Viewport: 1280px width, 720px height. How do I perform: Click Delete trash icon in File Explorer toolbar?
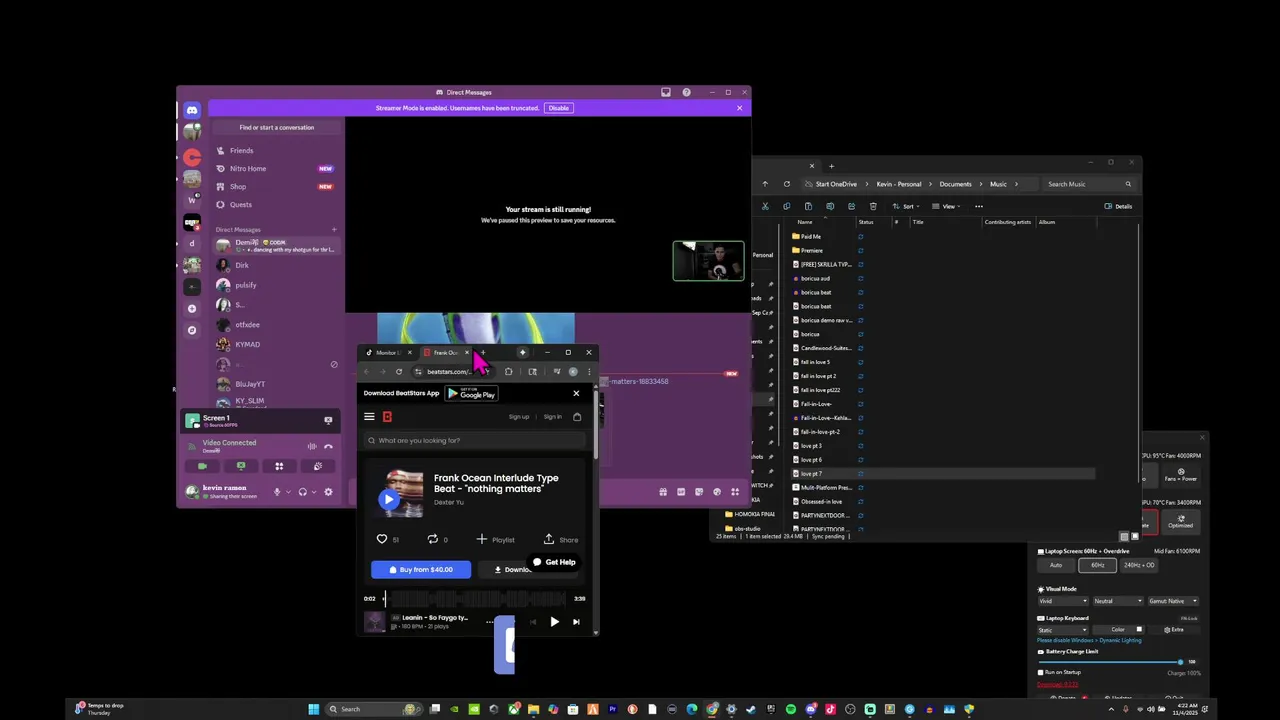(873, 206)
